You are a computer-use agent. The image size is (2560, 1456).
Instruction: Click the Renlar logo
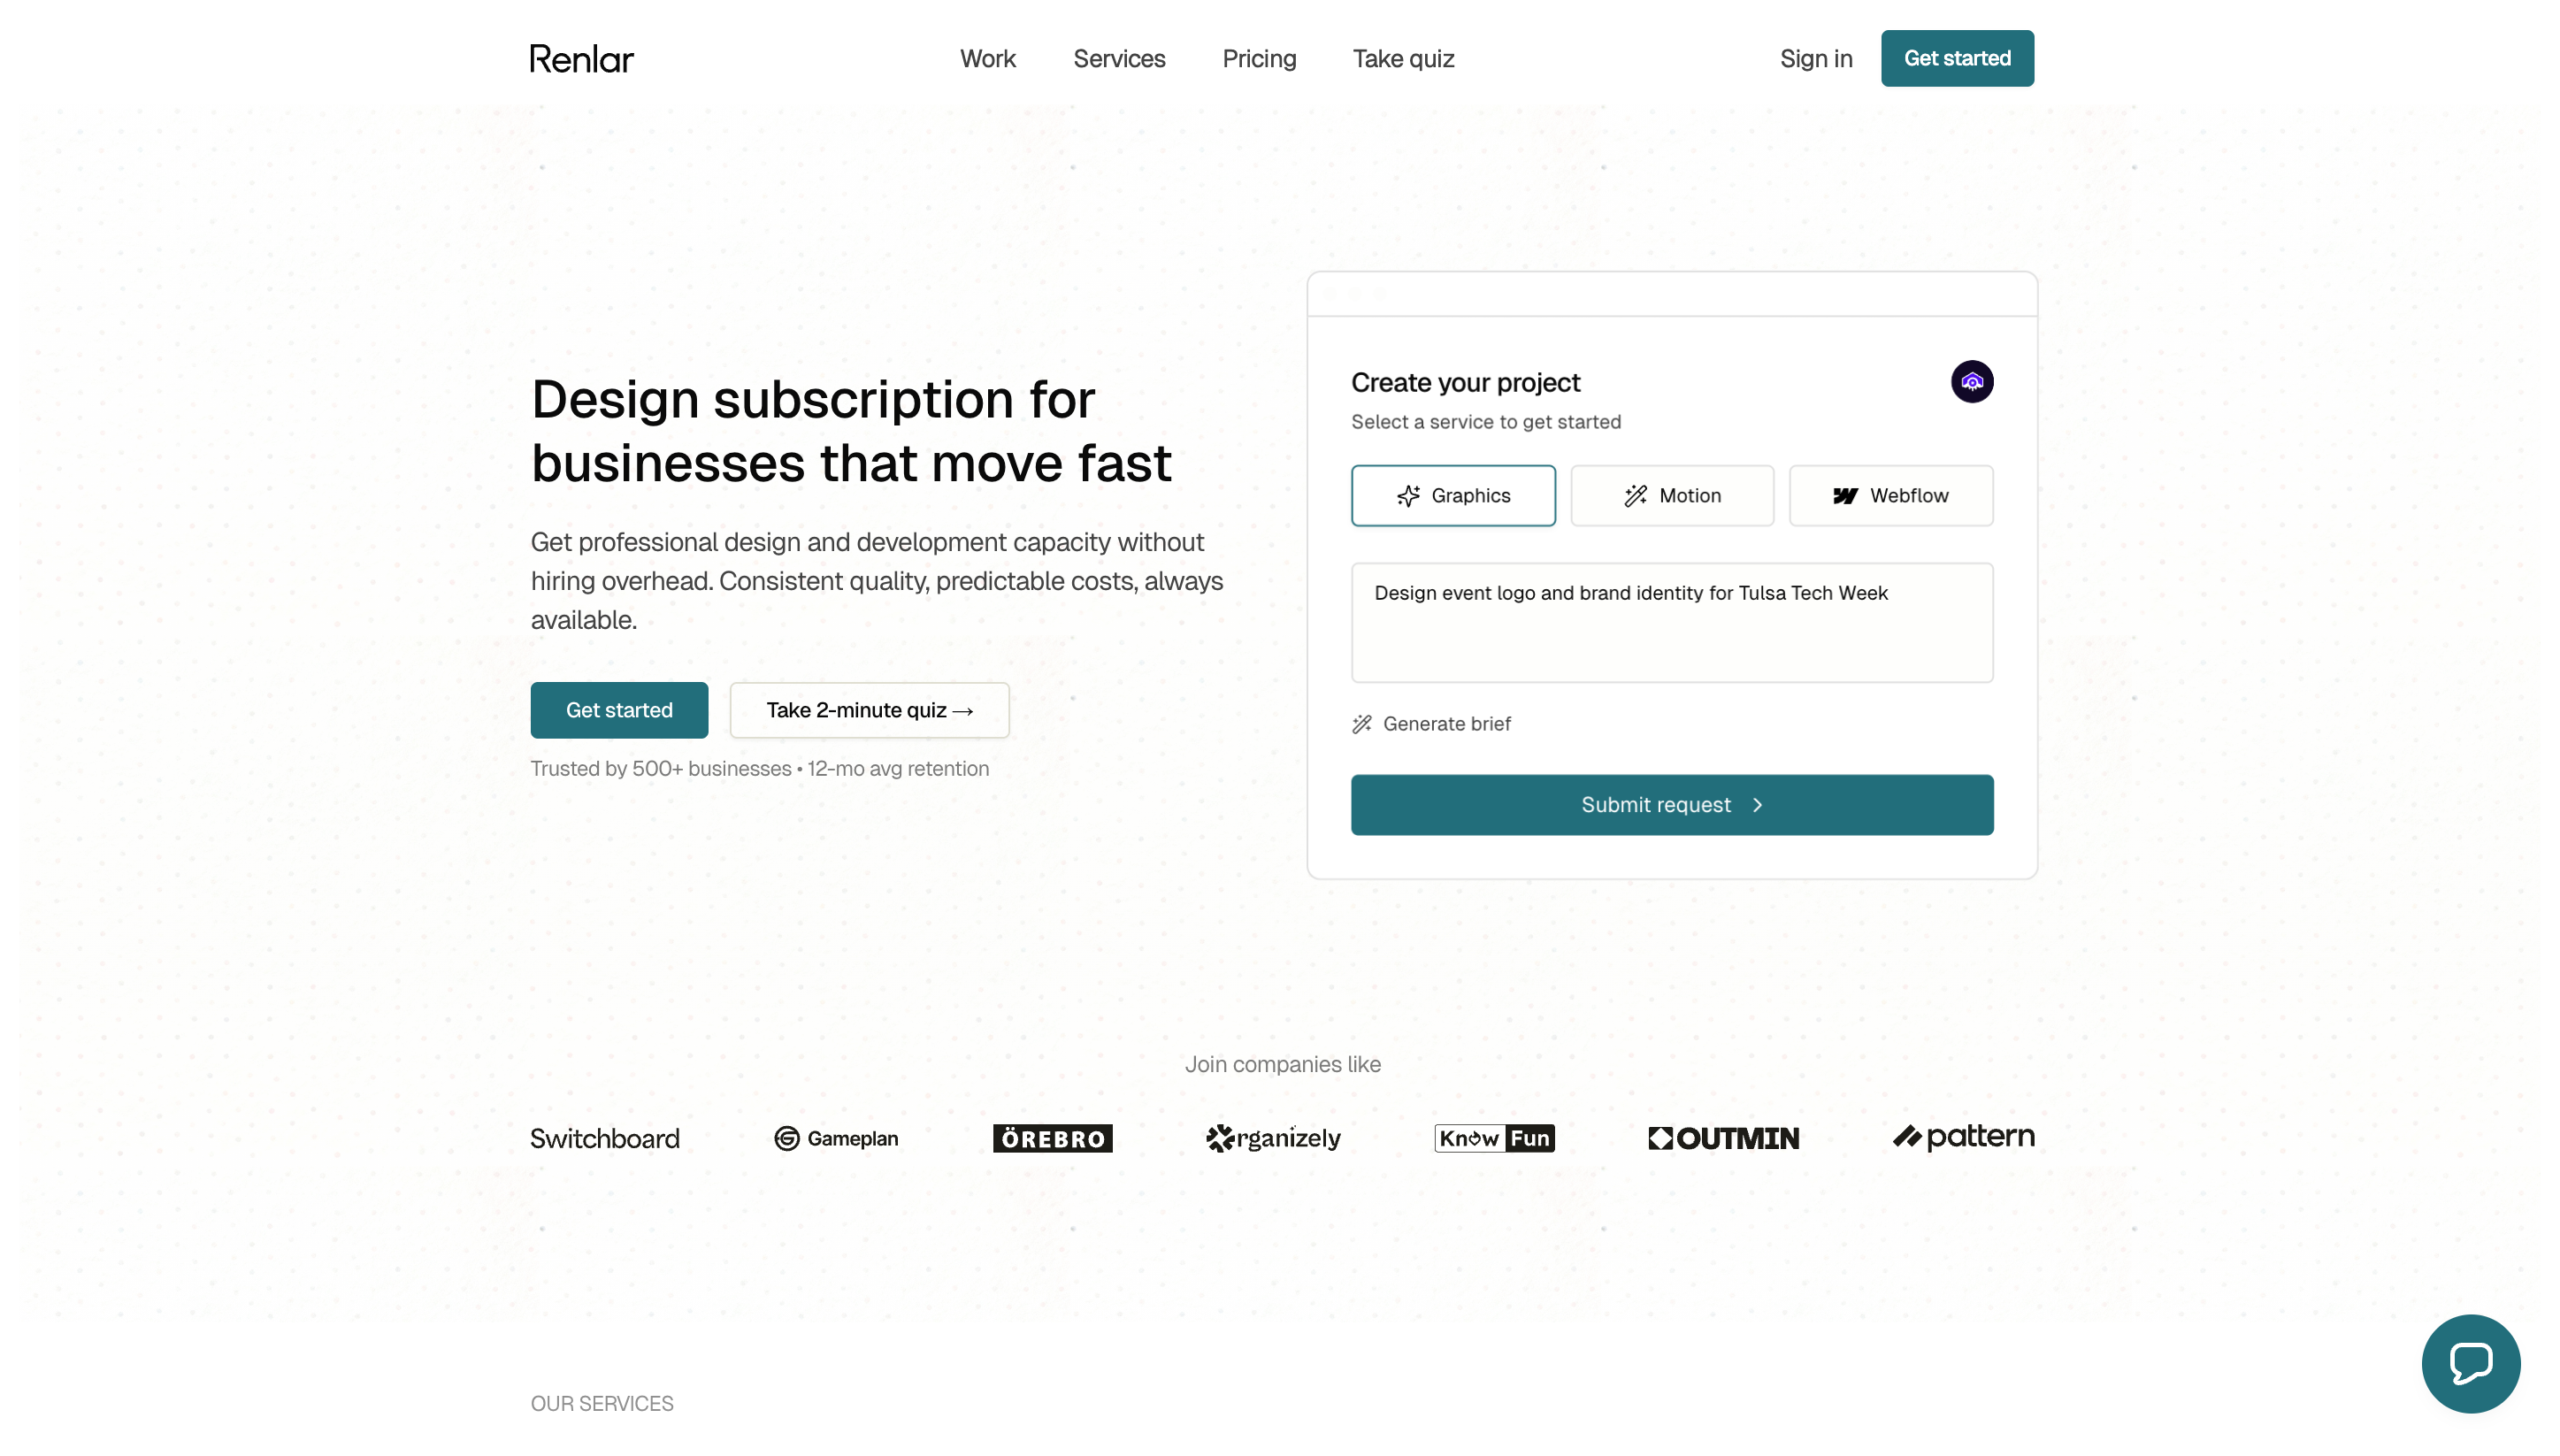tap(581, 59)
